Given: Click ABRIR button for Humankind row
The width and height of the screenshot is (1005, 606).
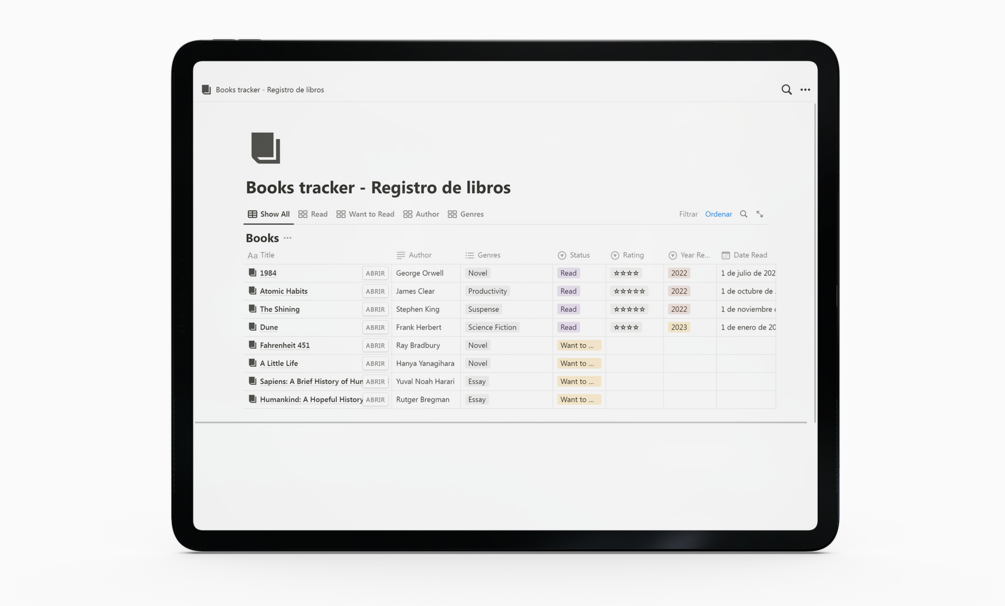Looking at the screenshot, I should tap(375, 399).
